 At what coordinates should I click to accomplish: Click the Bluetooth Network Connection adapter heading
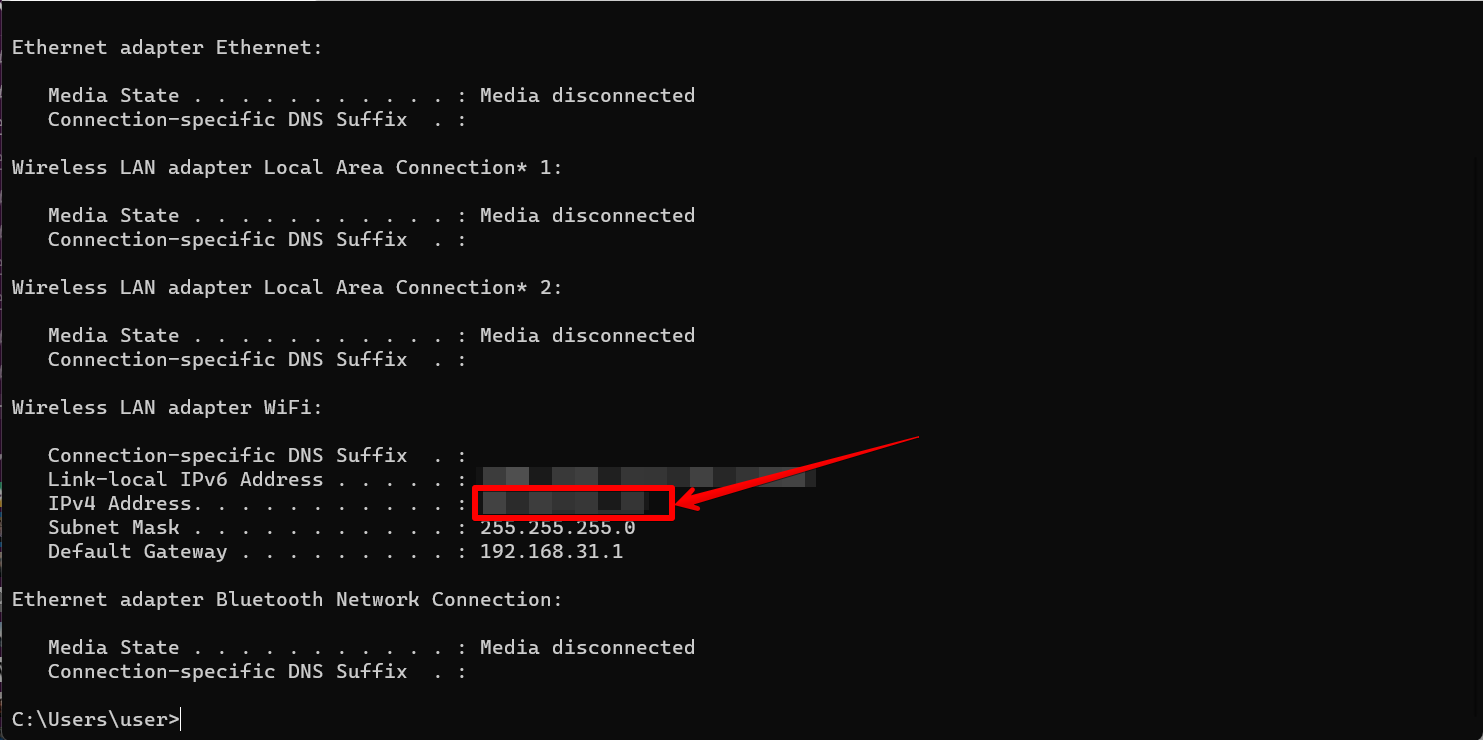(x=287, y=599)
